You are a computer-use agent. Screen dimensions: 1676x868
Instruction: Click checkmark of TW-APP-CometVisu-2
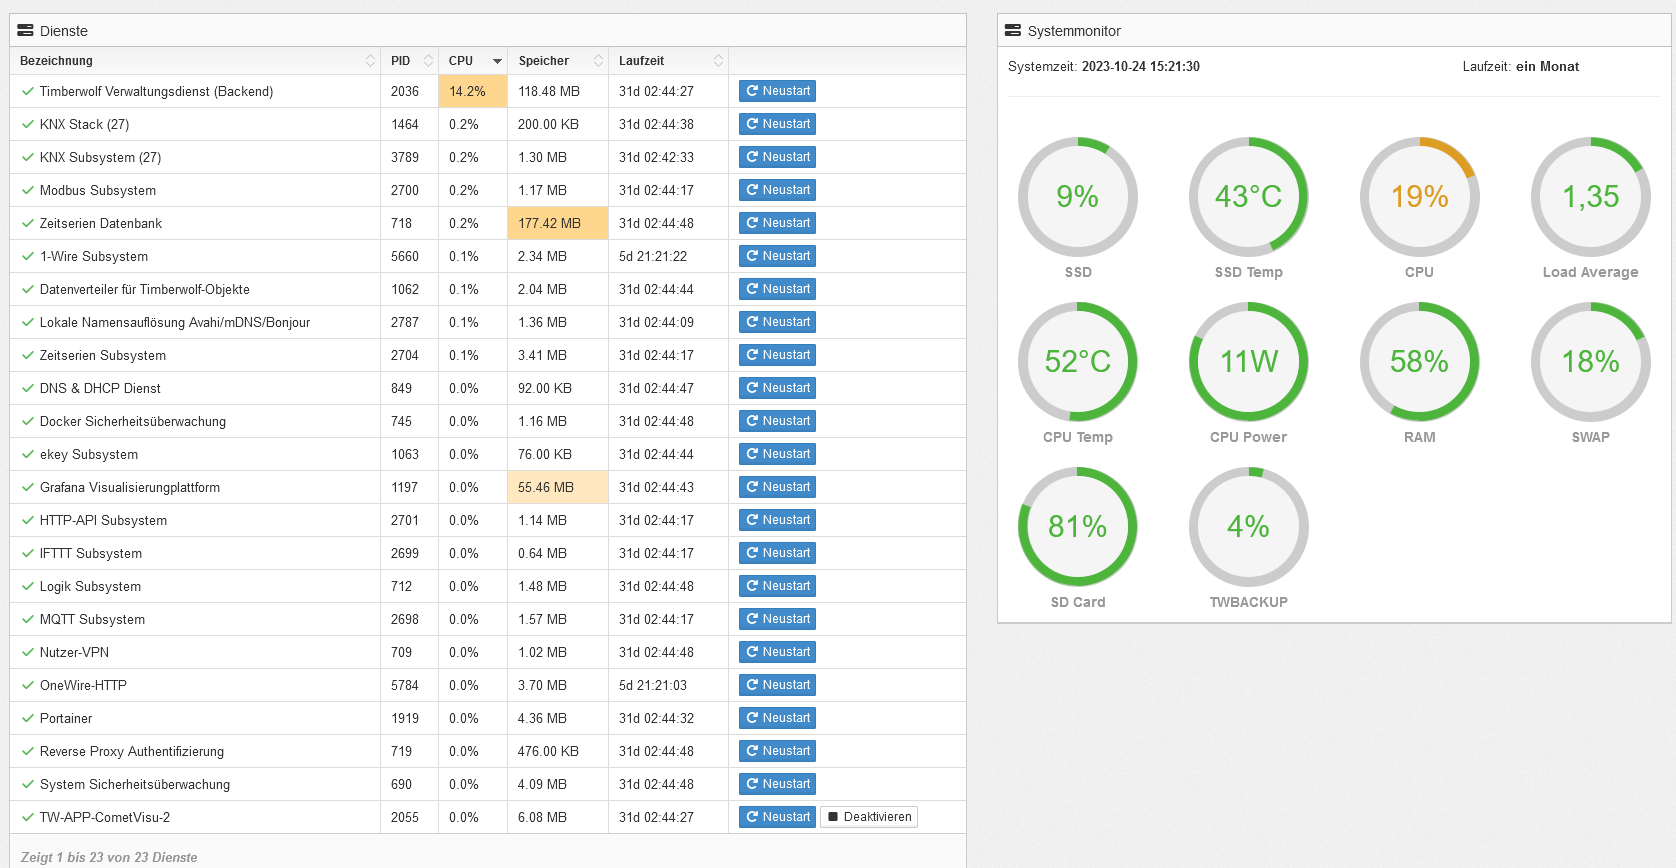[x=28, y=817]
